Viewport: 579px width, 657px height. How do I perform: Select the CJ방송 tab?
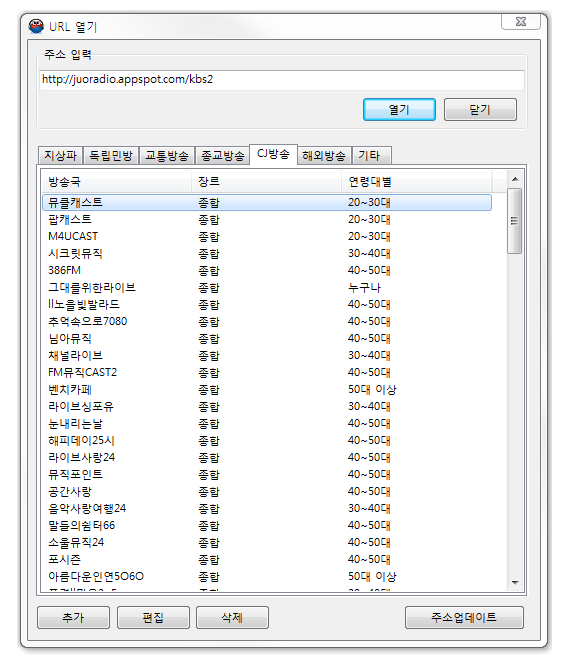point(273,154)
